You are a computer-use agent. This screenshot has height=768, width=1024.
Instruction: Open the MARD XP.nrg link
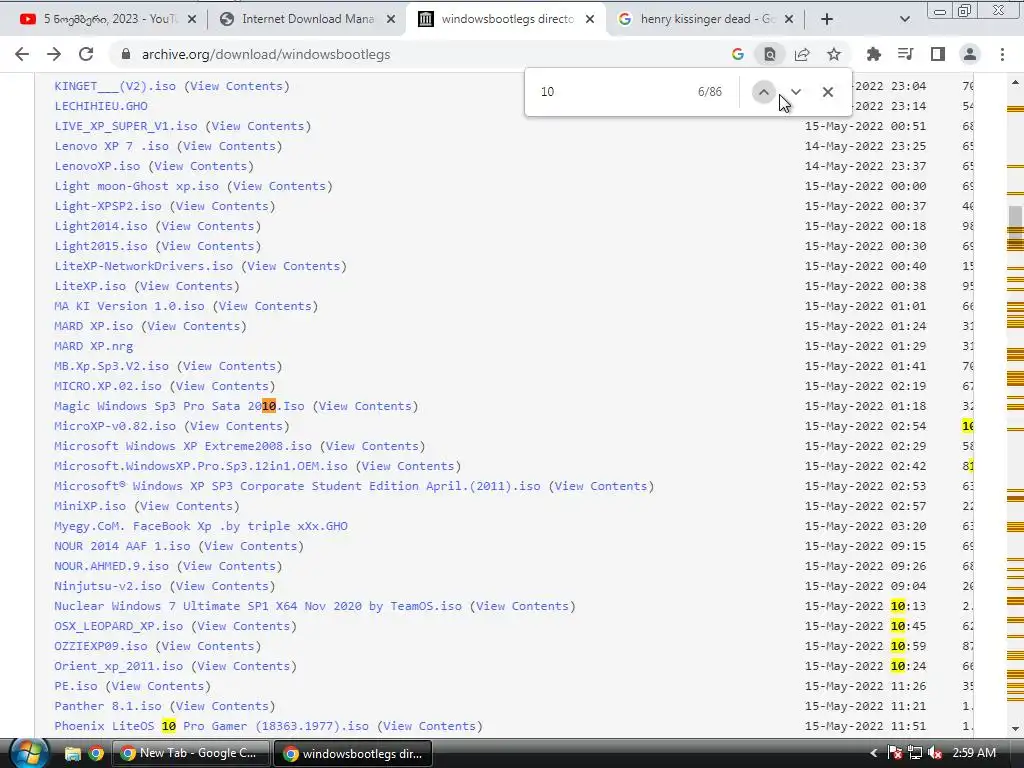point(93,346)
